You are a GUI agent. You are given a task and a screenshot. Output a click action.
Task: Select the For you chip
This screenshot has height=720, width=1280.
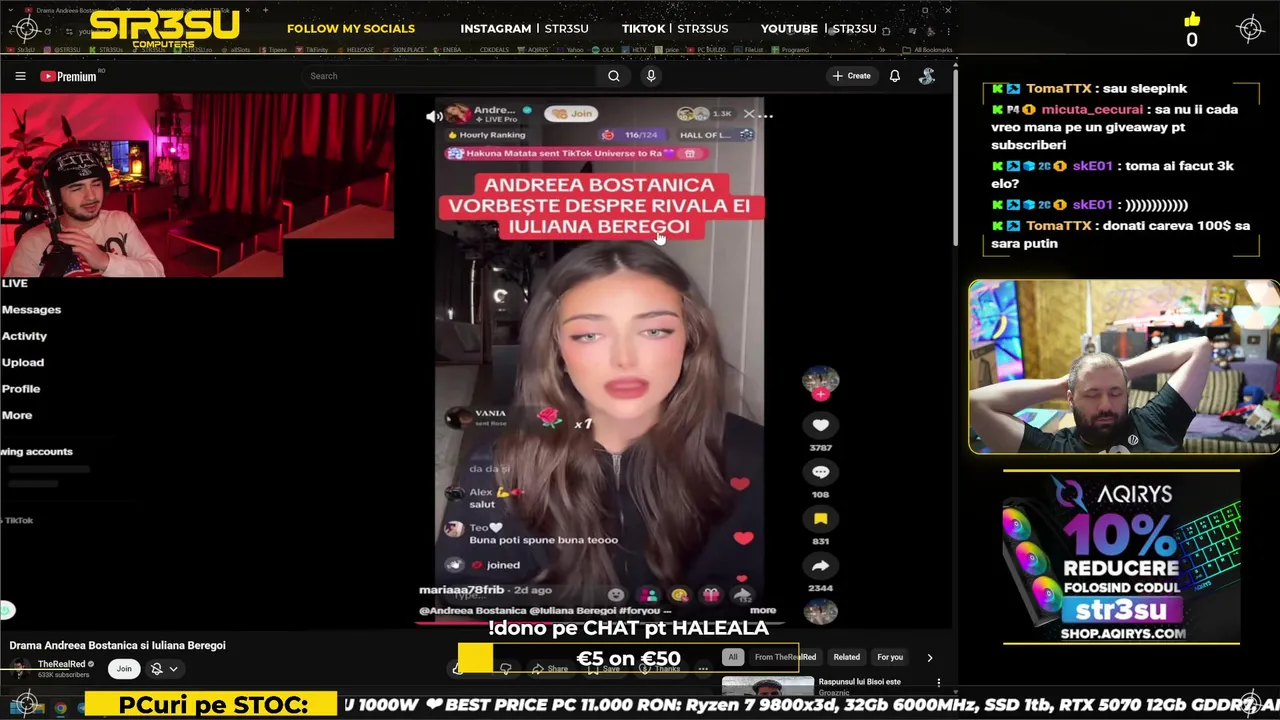tap(890, 657)
